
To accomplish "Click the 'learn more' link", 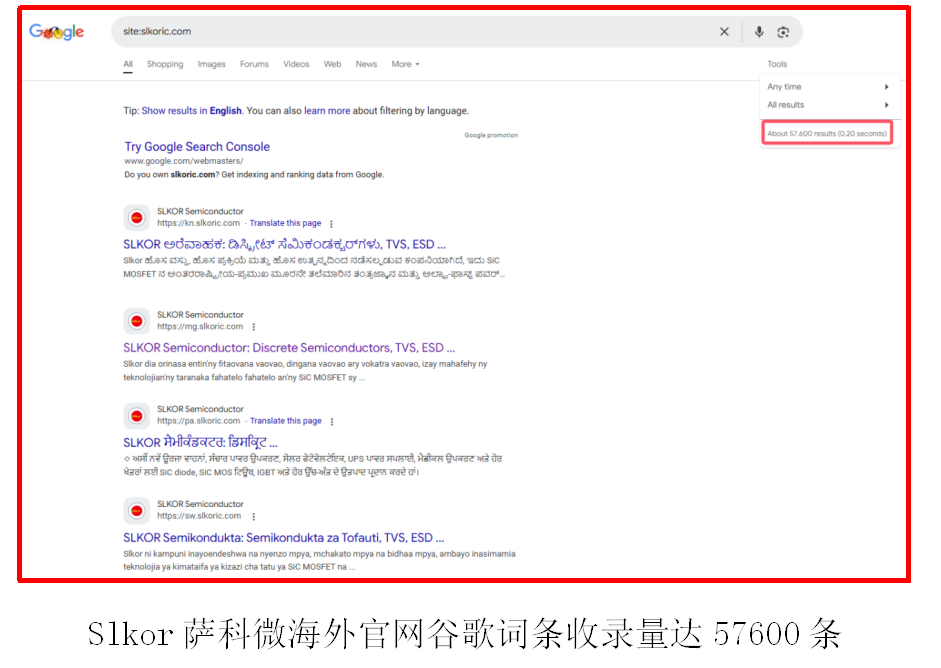I will [x=327, y=111].
